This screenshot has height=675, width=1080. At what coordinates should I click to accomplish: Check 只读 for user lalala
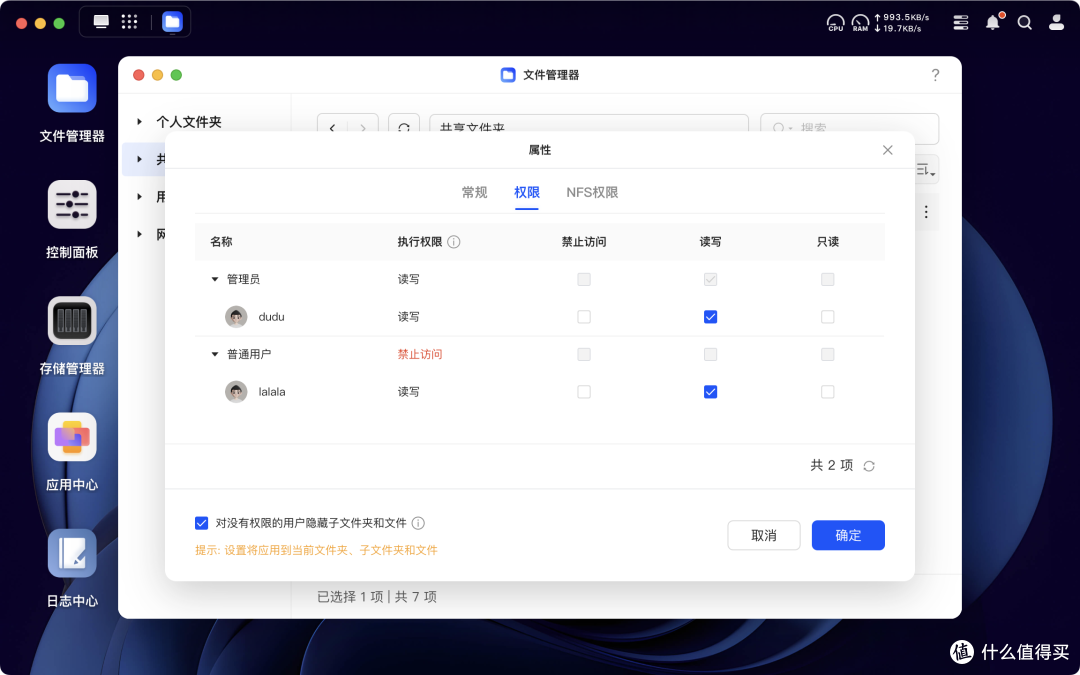click(x=828, y=392)
